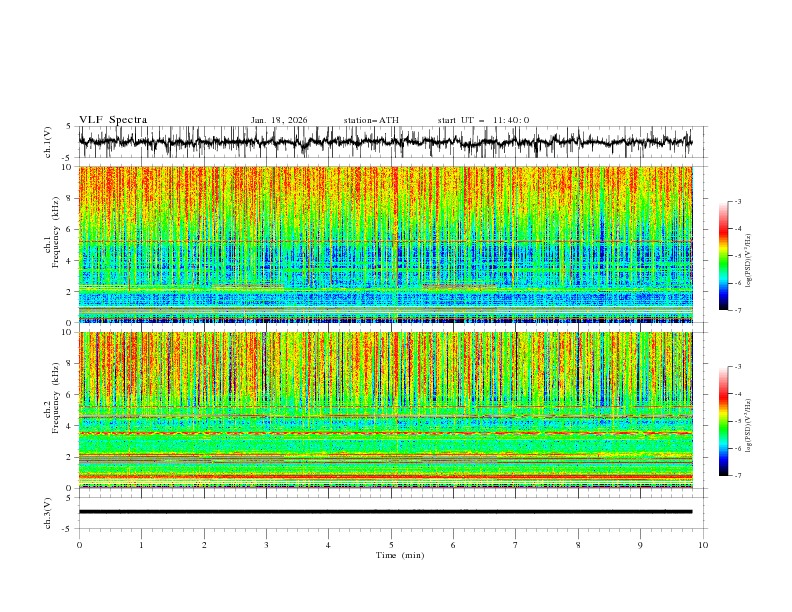Click the time axis tick label "3"
Image resolution: width=792 pixels, height=612 pixels.
[266, 545]
